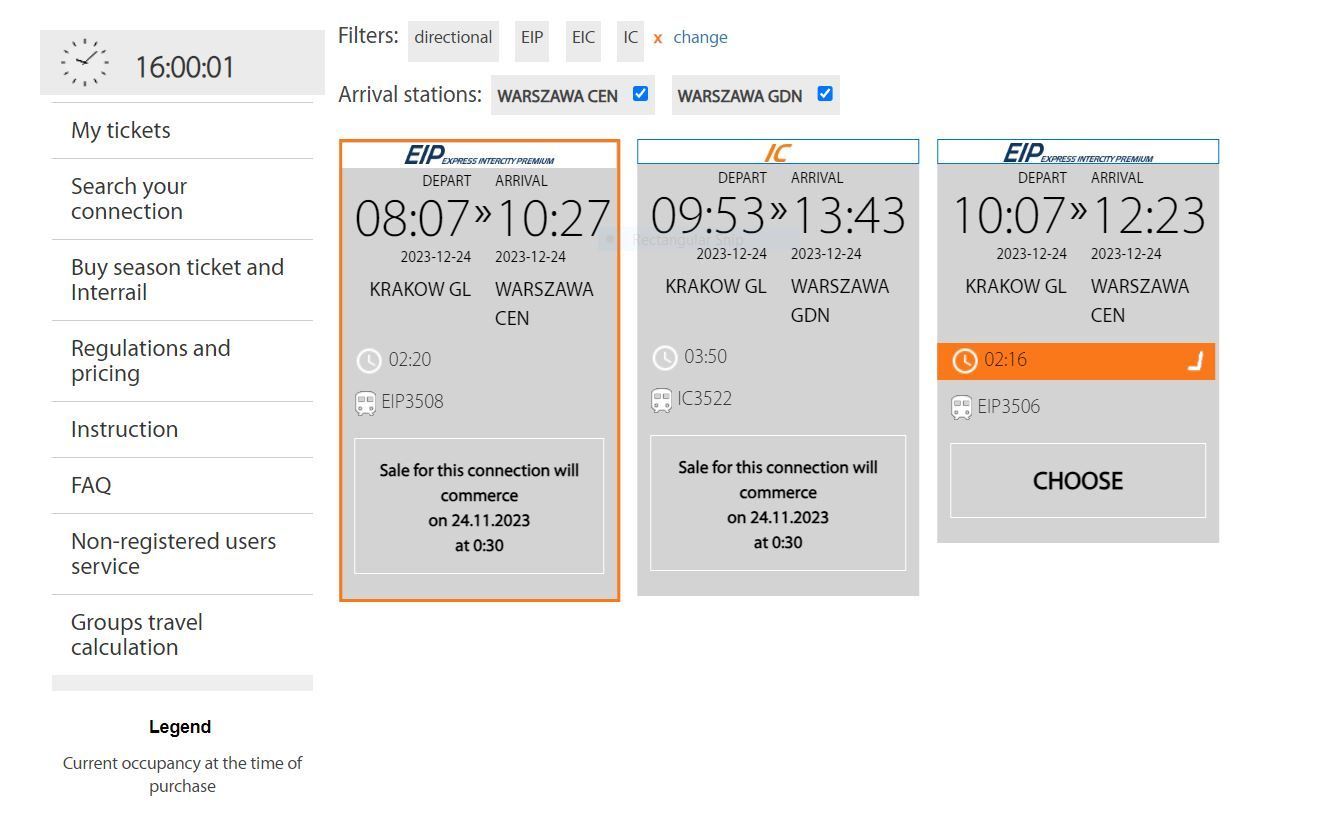Image resolution: width=1332 pixels, height=813 pixels.
Task: Expand the orange 02:16 duration bar
Action: (x=1194, y=362)
